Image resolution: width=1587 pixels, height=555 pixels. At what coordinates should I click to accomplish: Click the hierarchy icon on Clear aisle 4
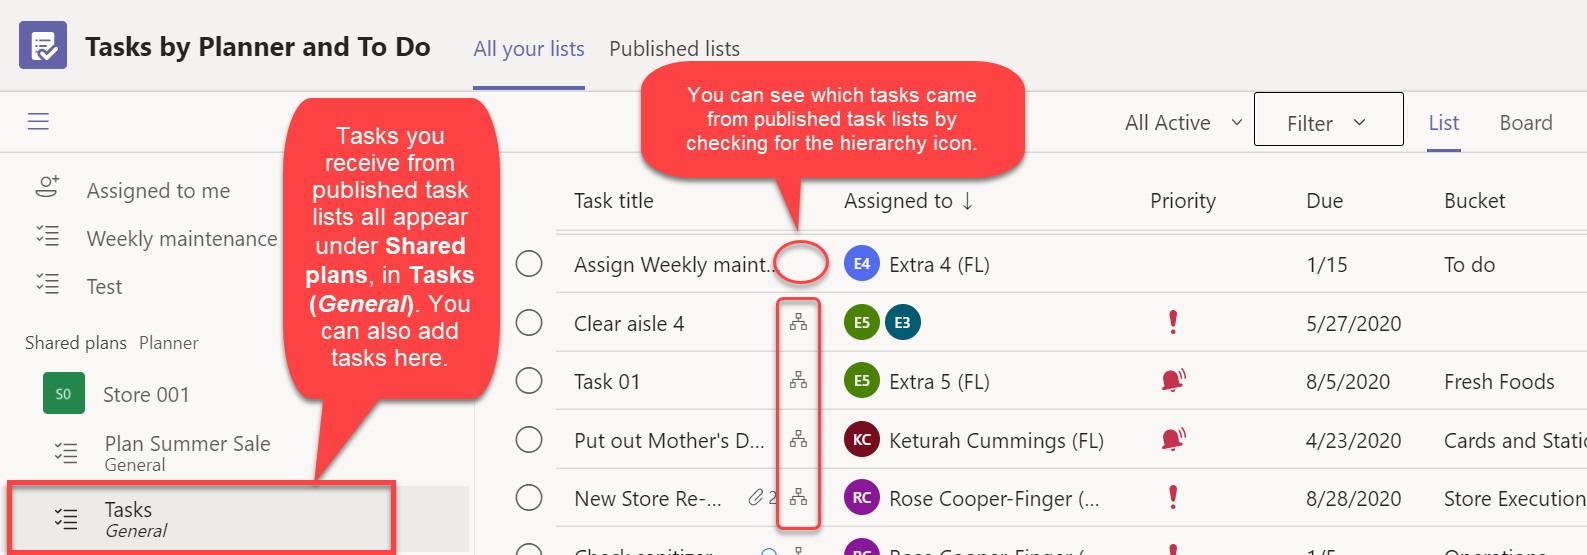tap(798, 322)
